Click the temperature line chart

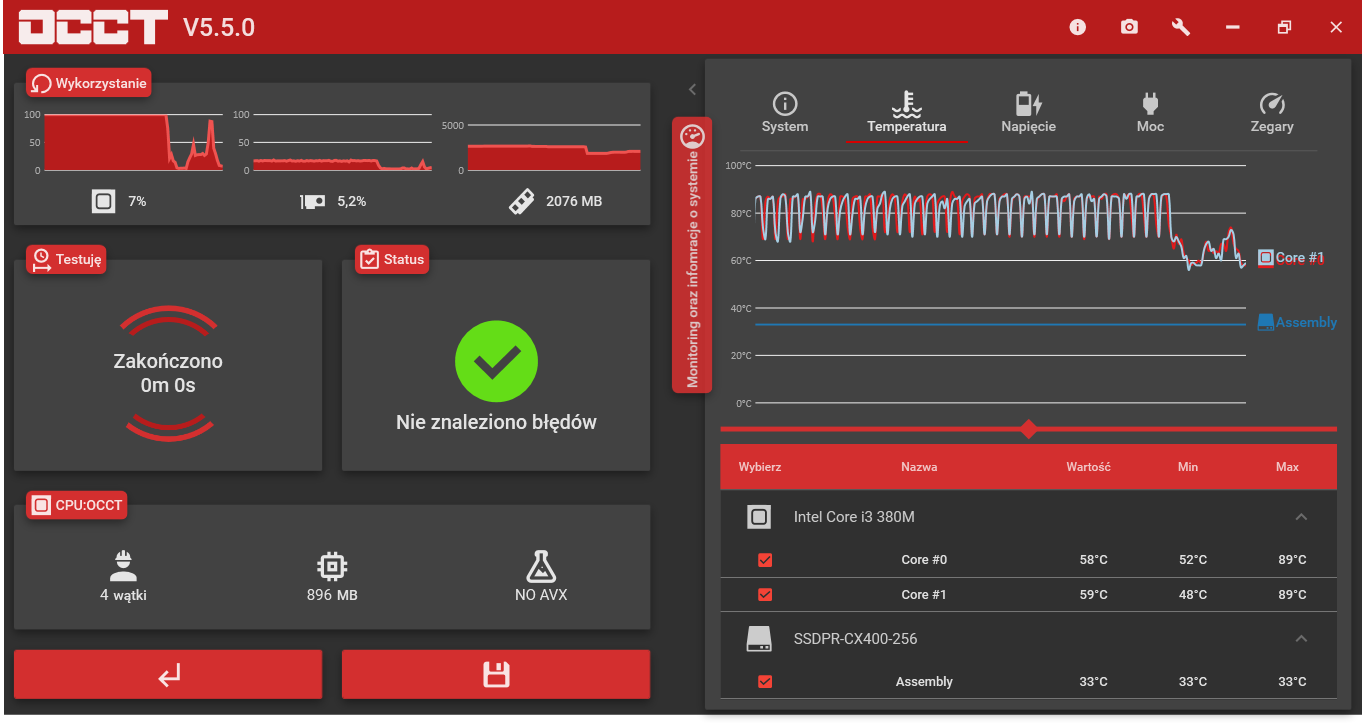coord(1000,284)
